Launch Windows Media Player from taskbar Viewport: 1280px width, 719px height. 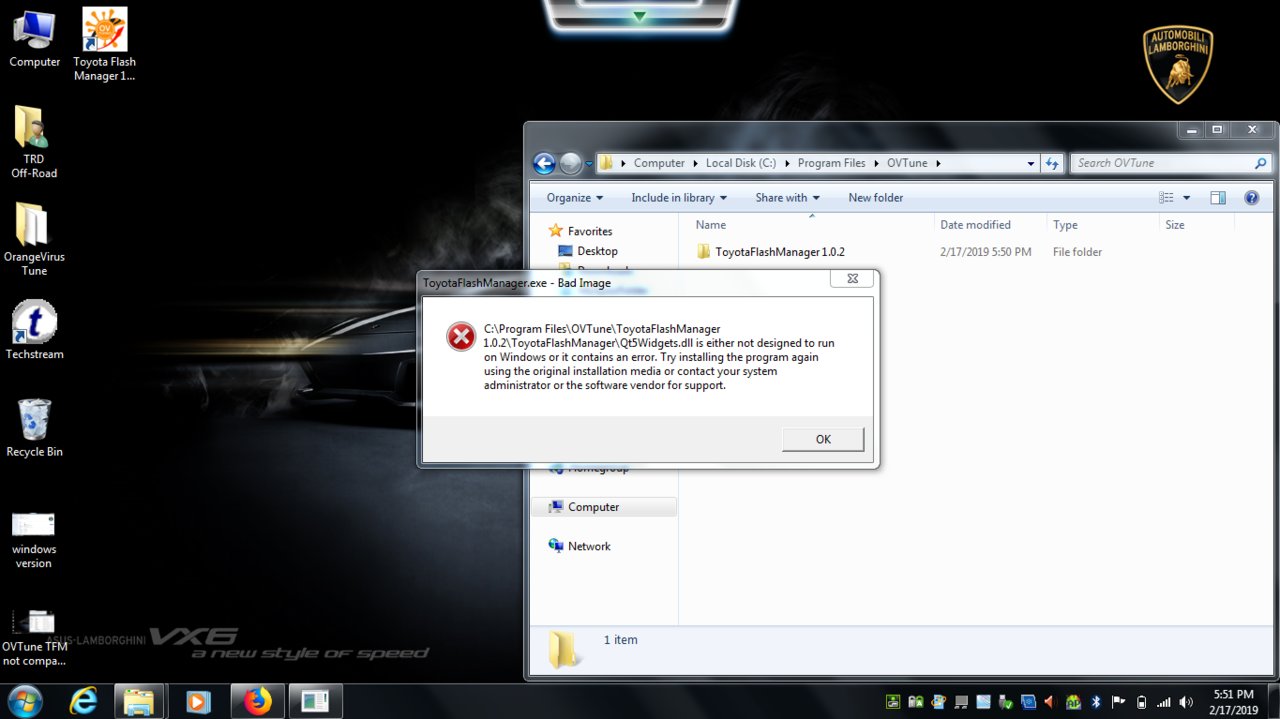pos(197,702)
